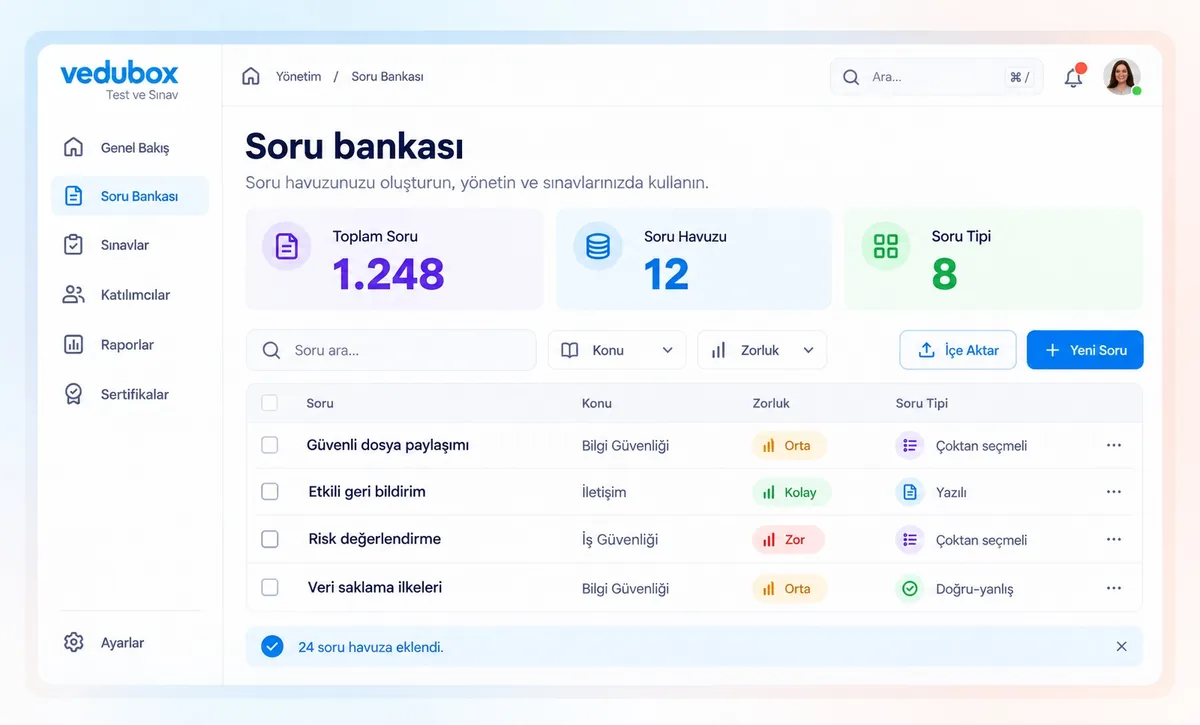This screenshot has height=725, width=1200.
Task: Click the blue checkmark icon in notification banner
Action: tap(272, 647)
